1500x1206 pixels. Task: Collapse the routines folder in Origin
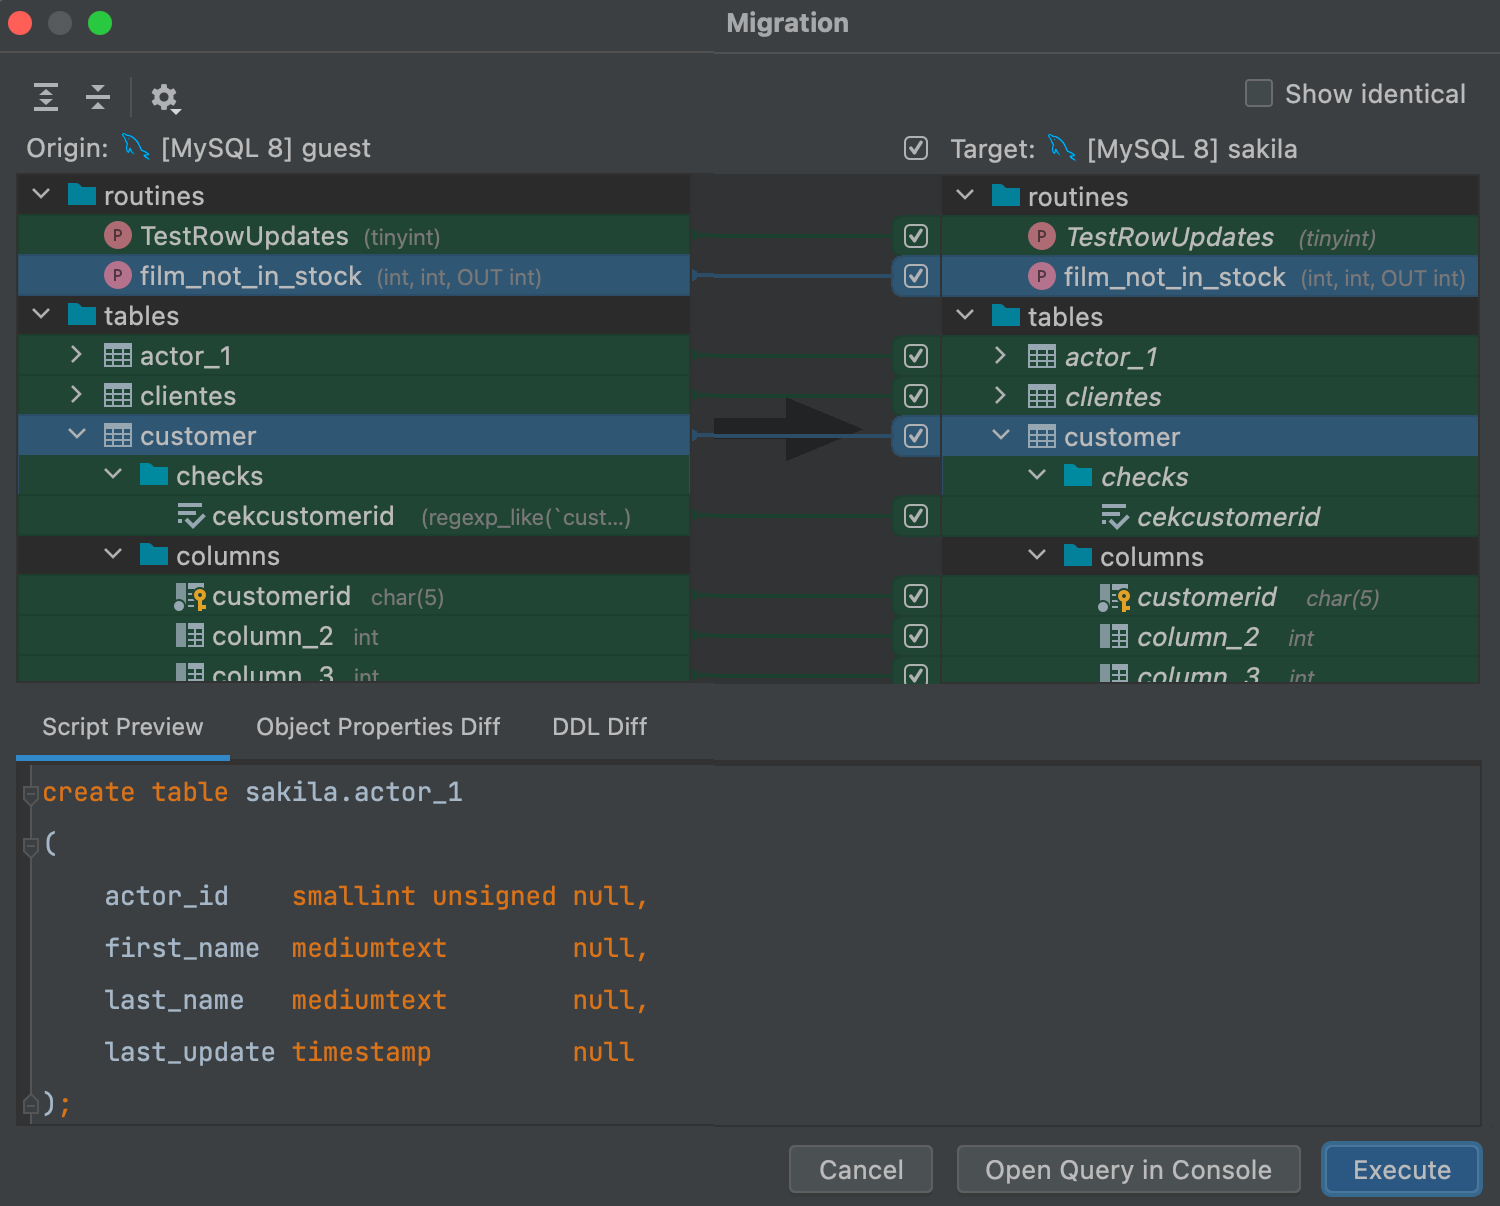41,194
